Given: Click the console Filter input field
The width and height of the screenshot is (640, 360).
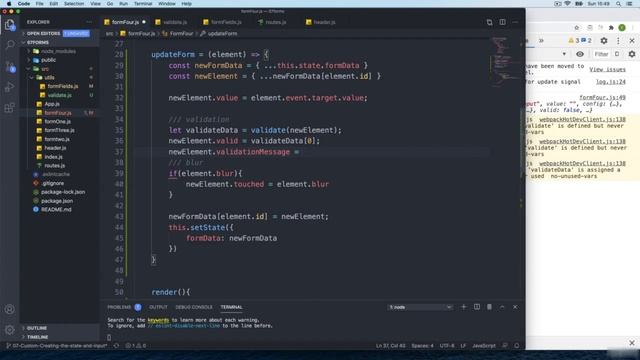Looking at the screenshot, I should (601, 54).
